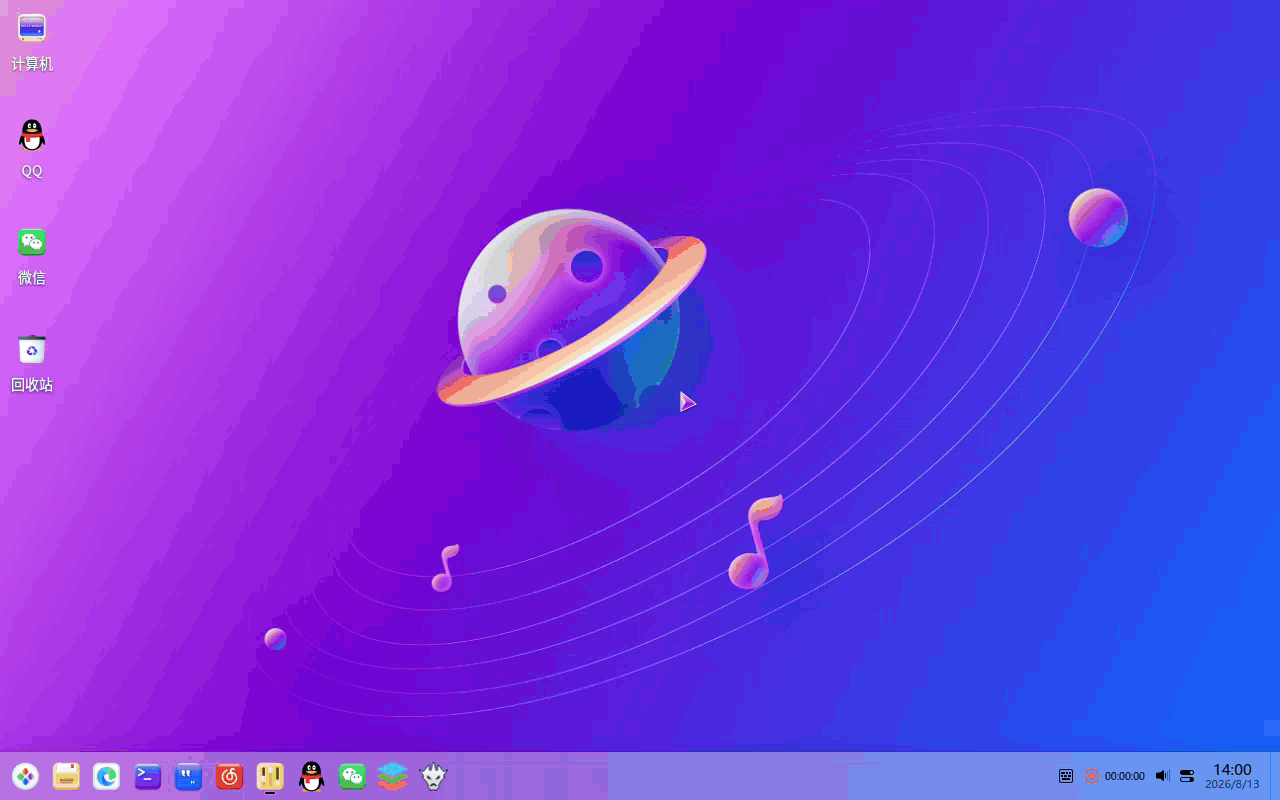Open the calendar from the 14:00 clock

tap(1232, 776)
